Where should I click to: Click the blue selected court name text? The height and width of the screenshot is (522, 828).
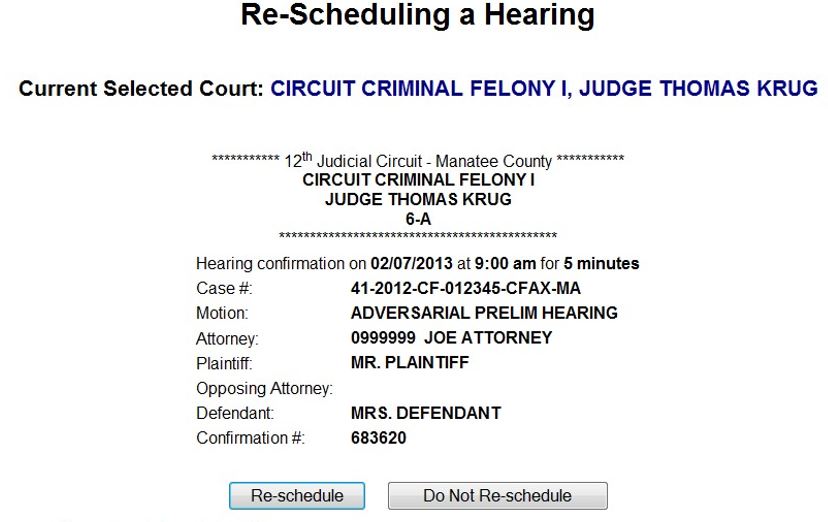544,89
